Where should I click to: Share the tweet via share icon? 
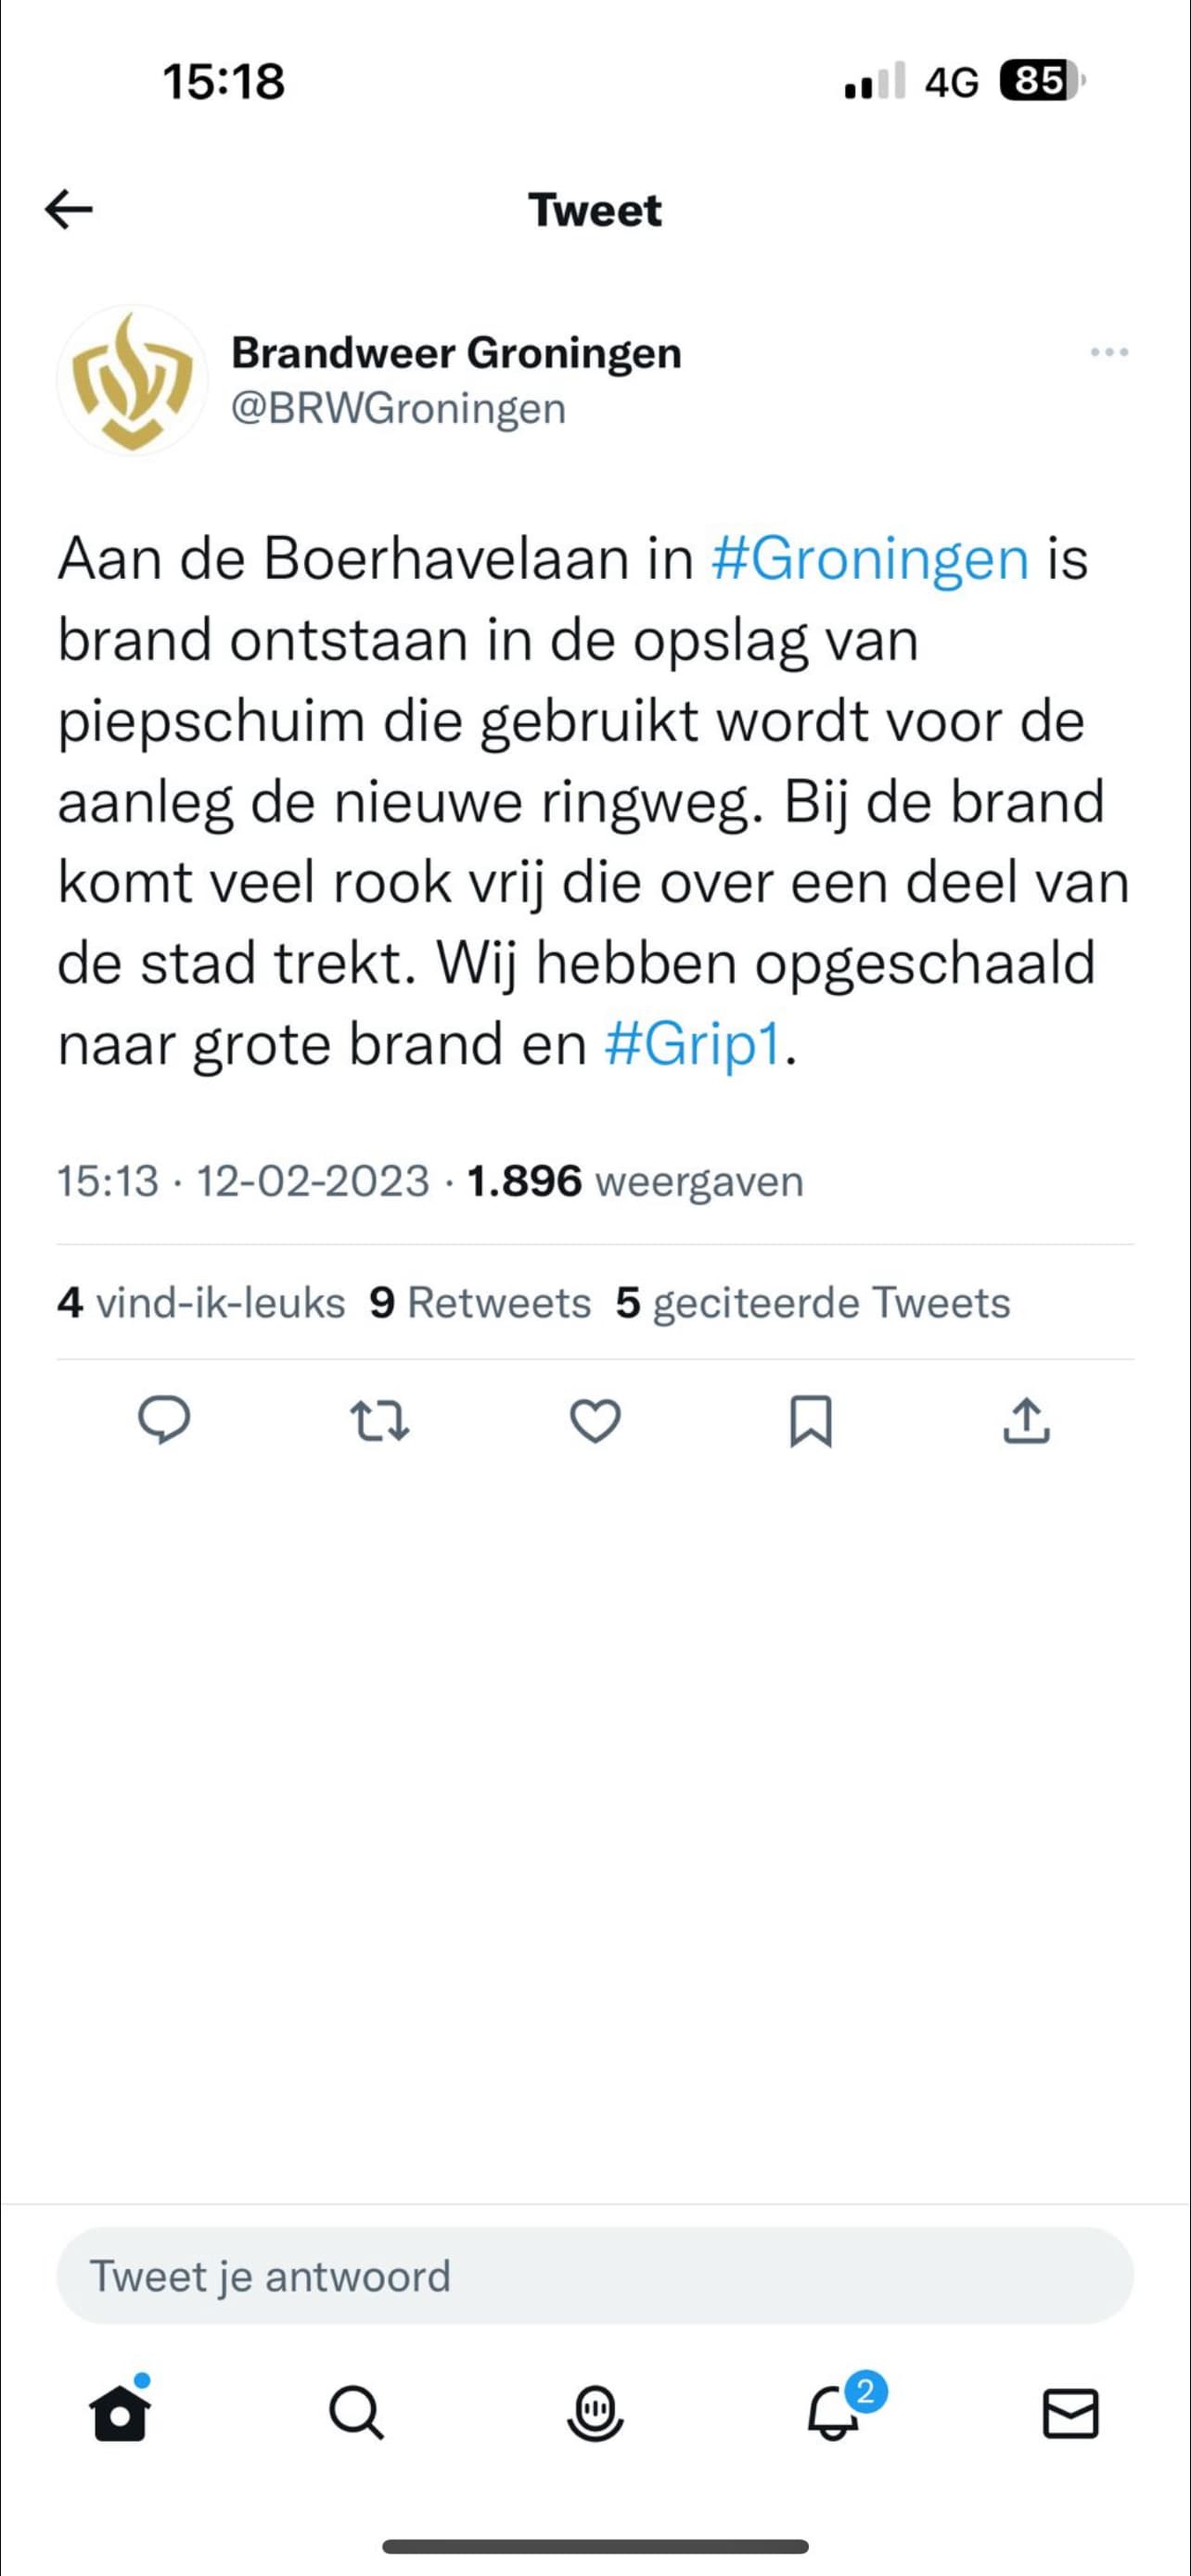[1026, 1421]
